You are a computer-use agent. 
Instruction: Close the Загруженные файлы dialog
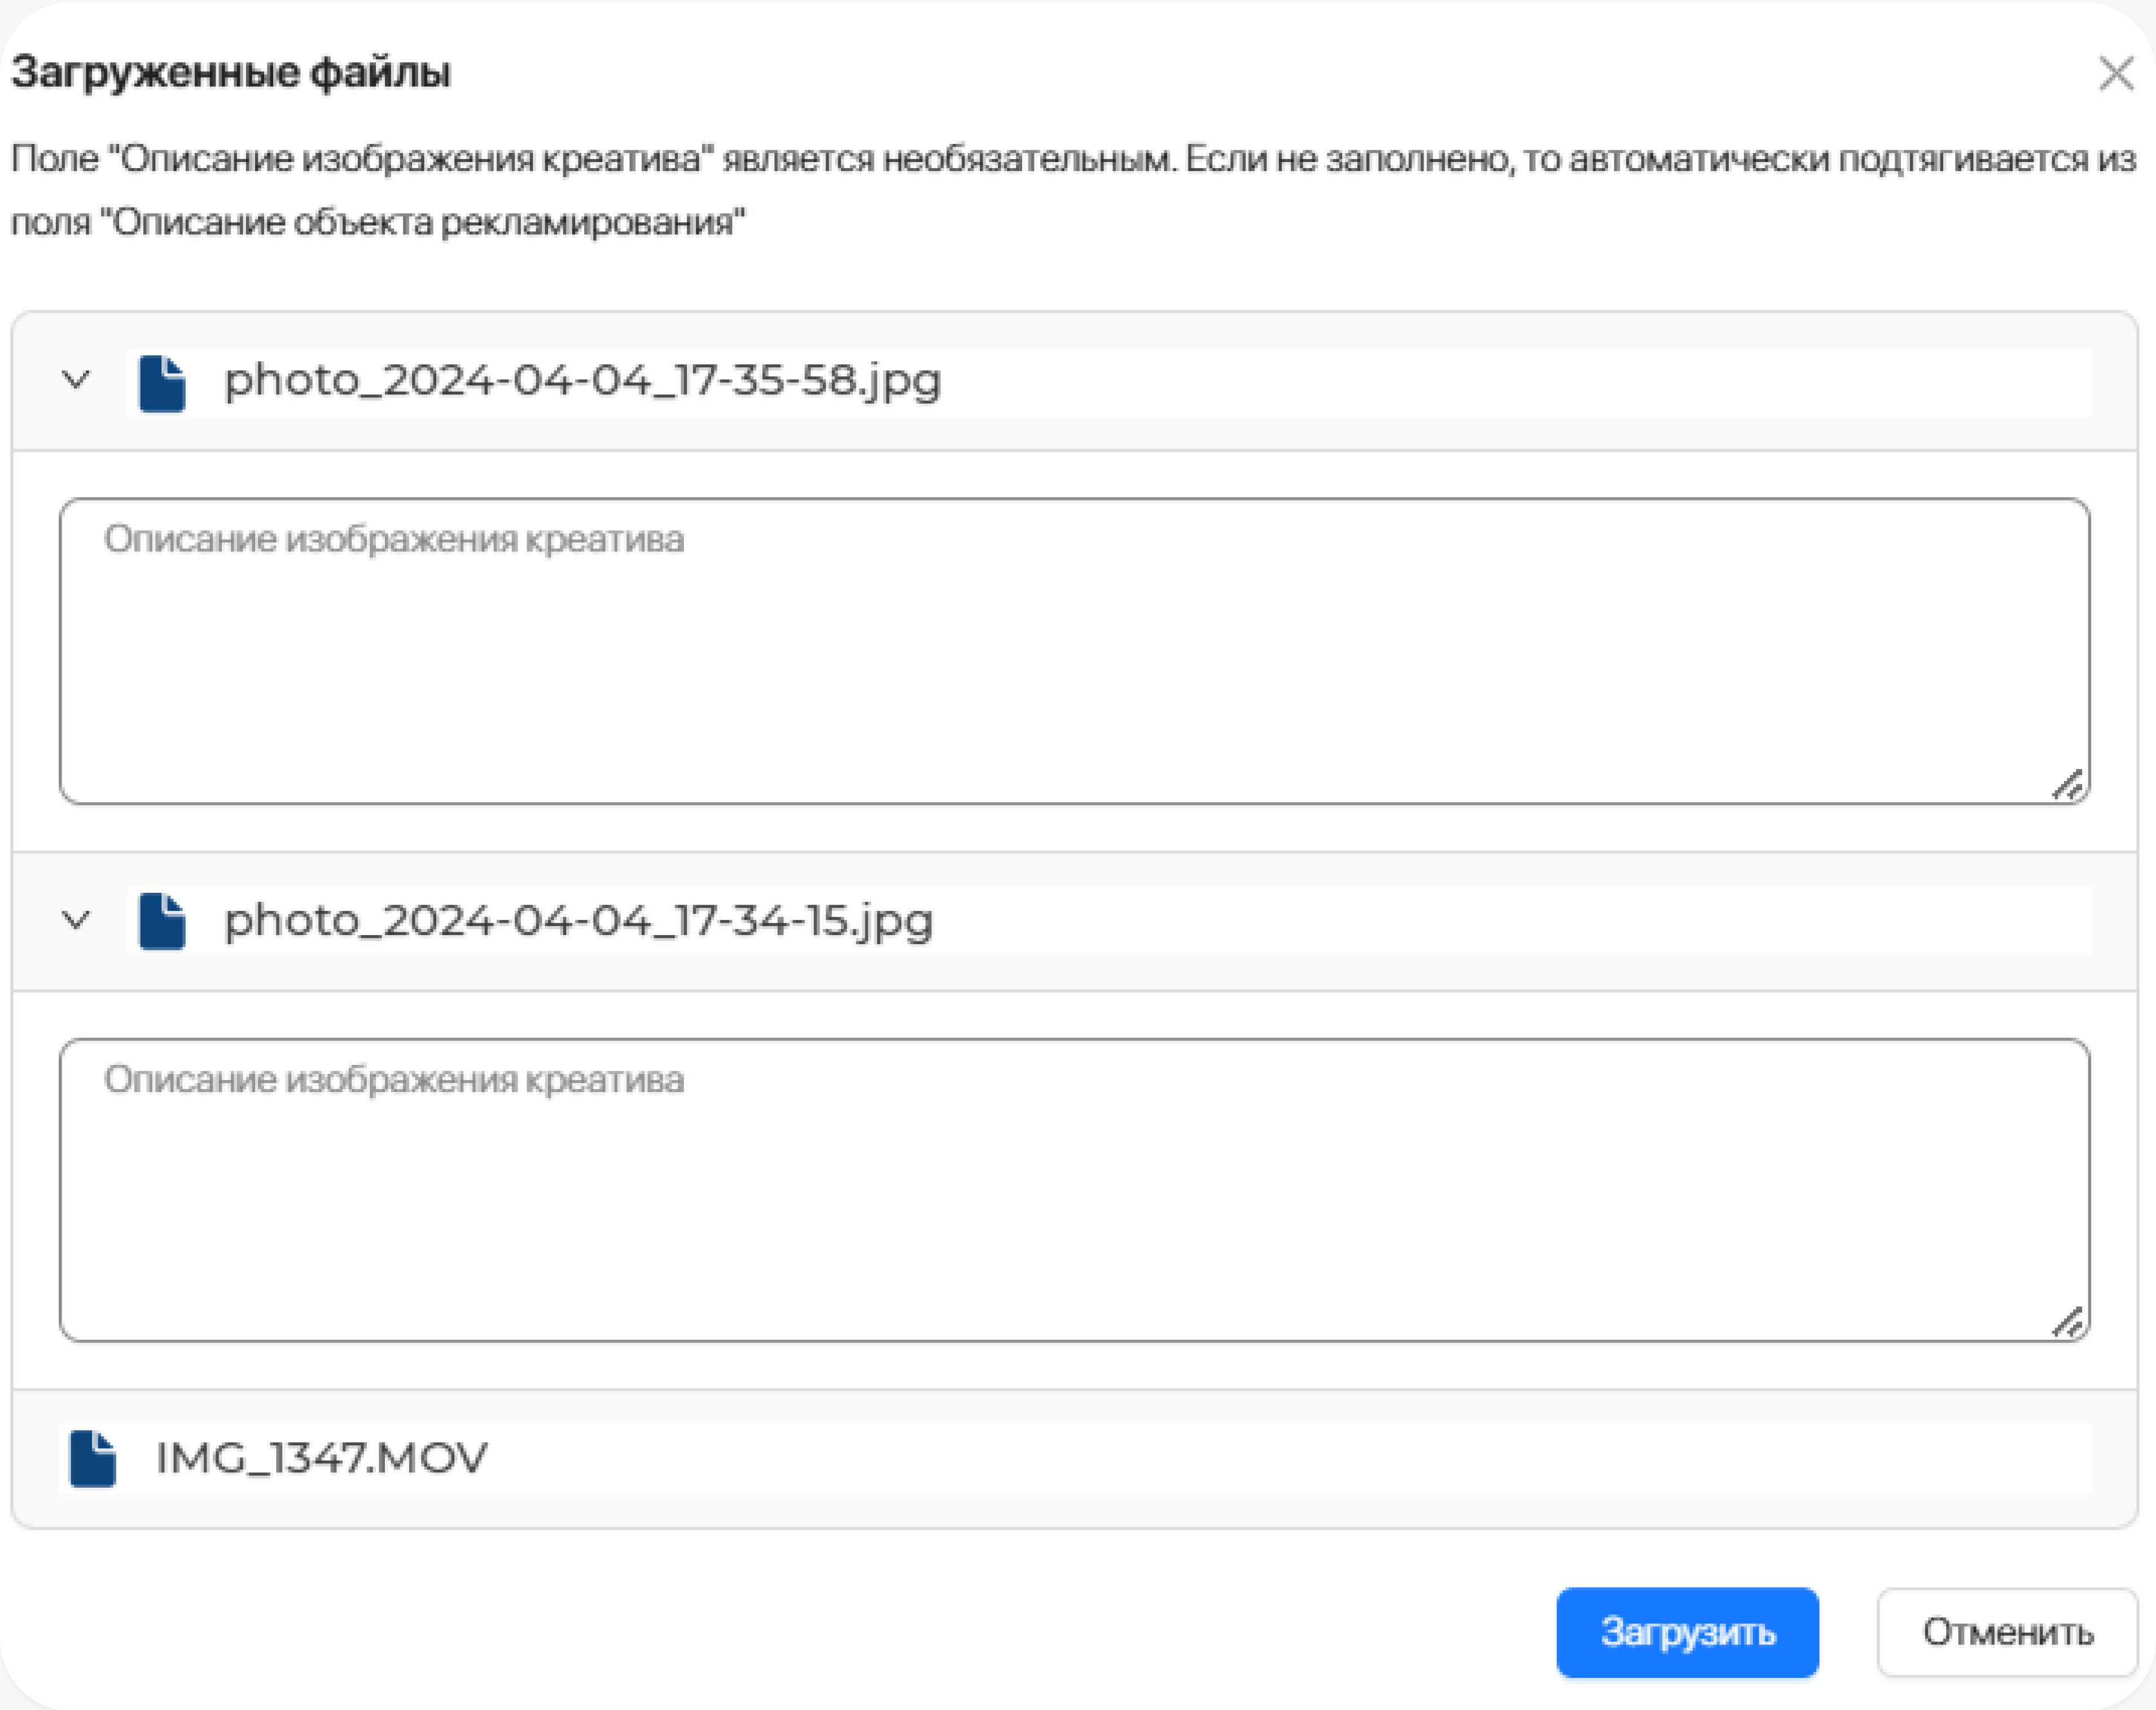(2116, 73)
